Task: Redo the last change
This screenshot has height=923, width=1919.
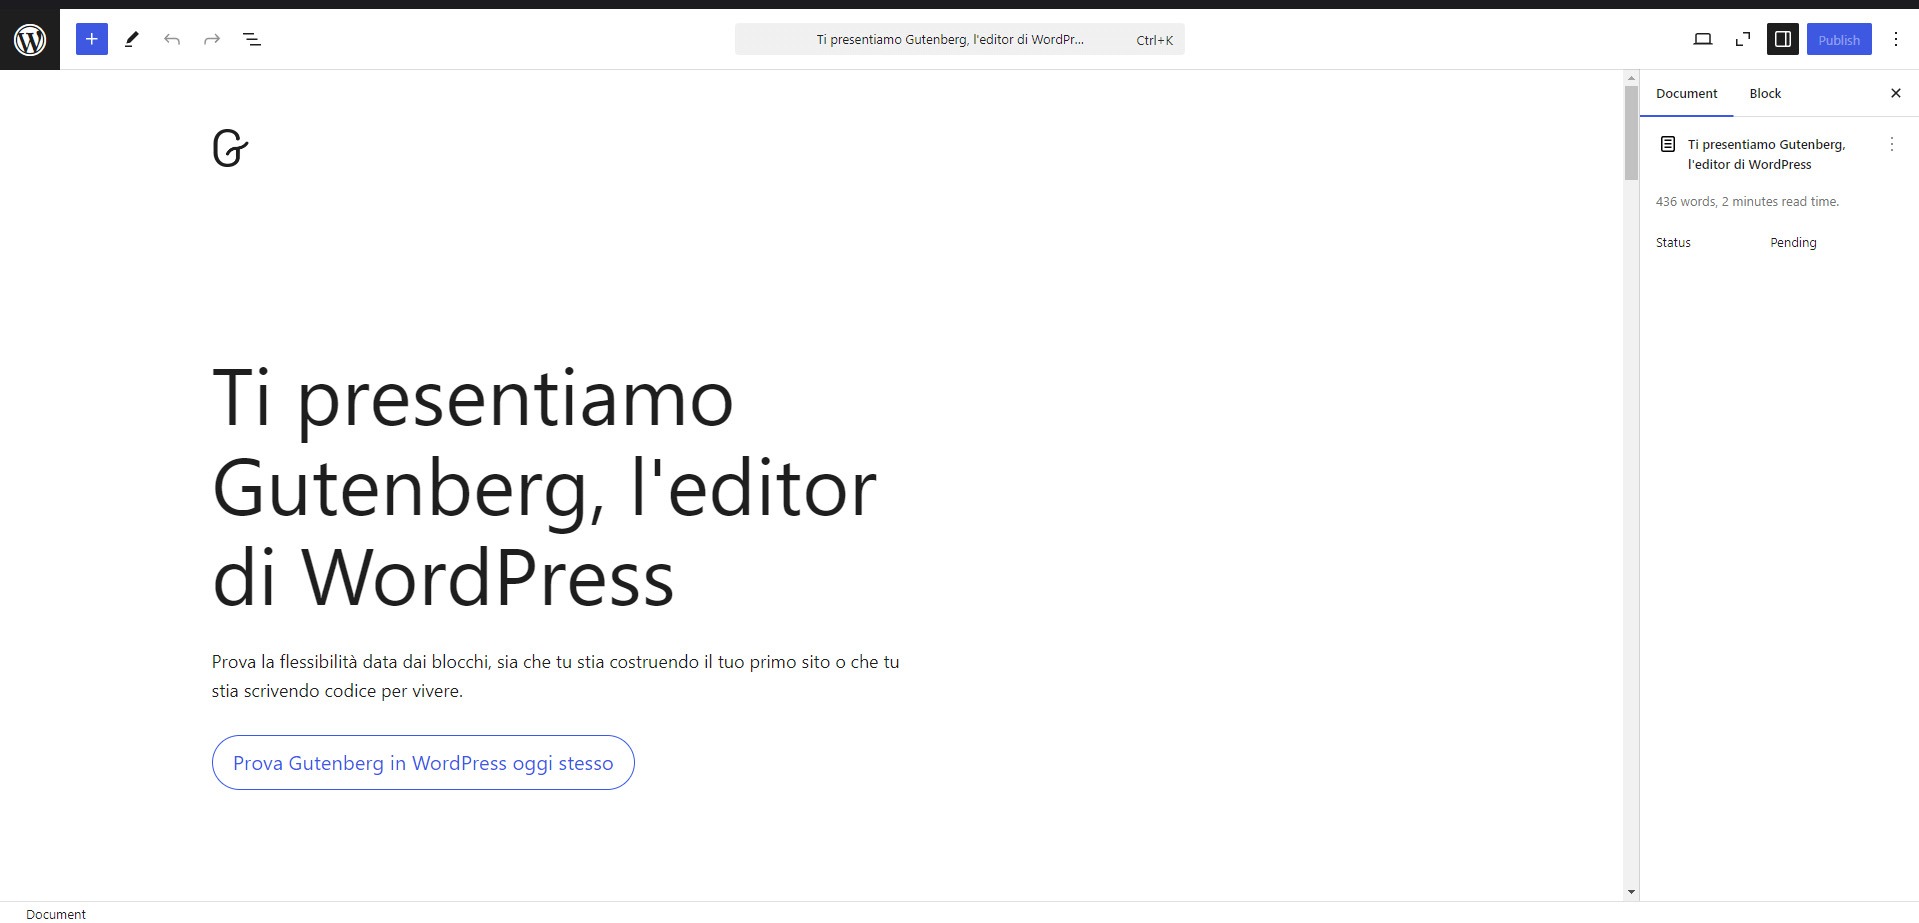Action: 211,39
